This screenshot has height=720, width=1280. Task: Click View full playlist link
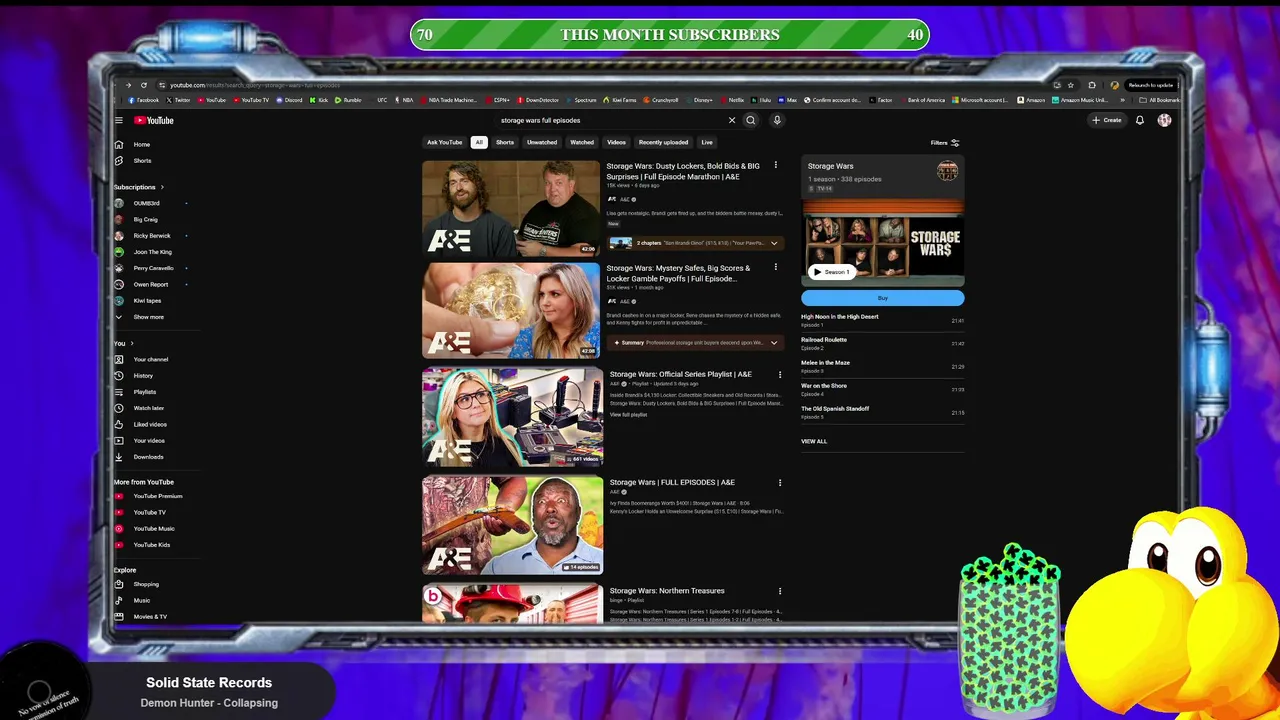coord(629,415)
